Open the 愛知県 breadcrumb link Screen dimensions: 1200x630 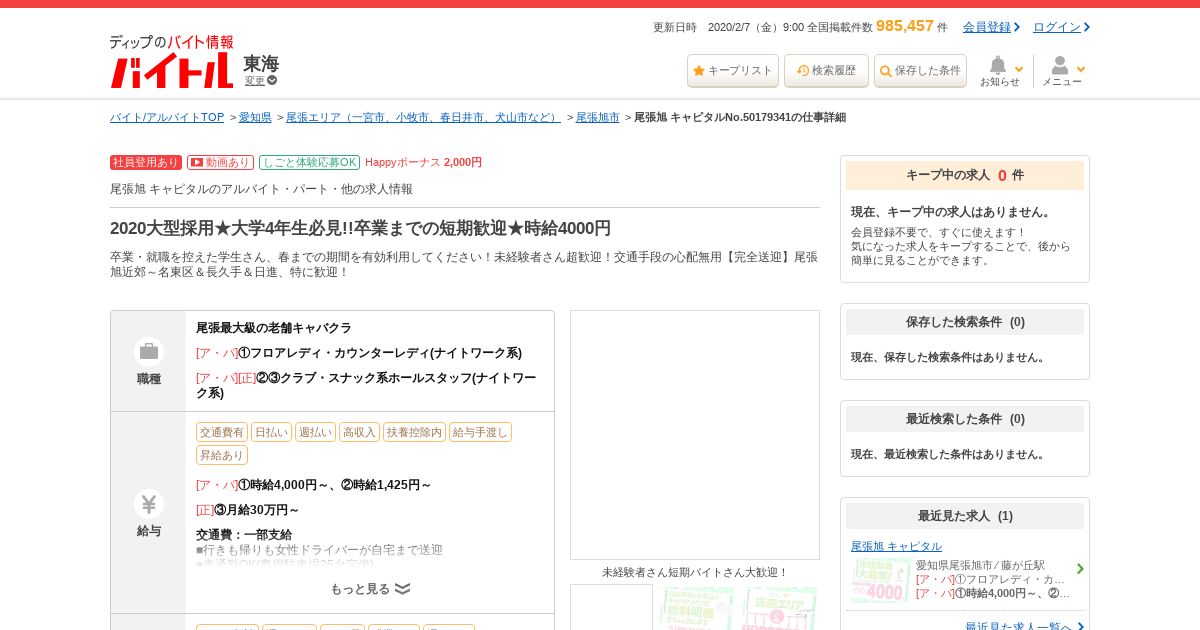click(255, 117)
